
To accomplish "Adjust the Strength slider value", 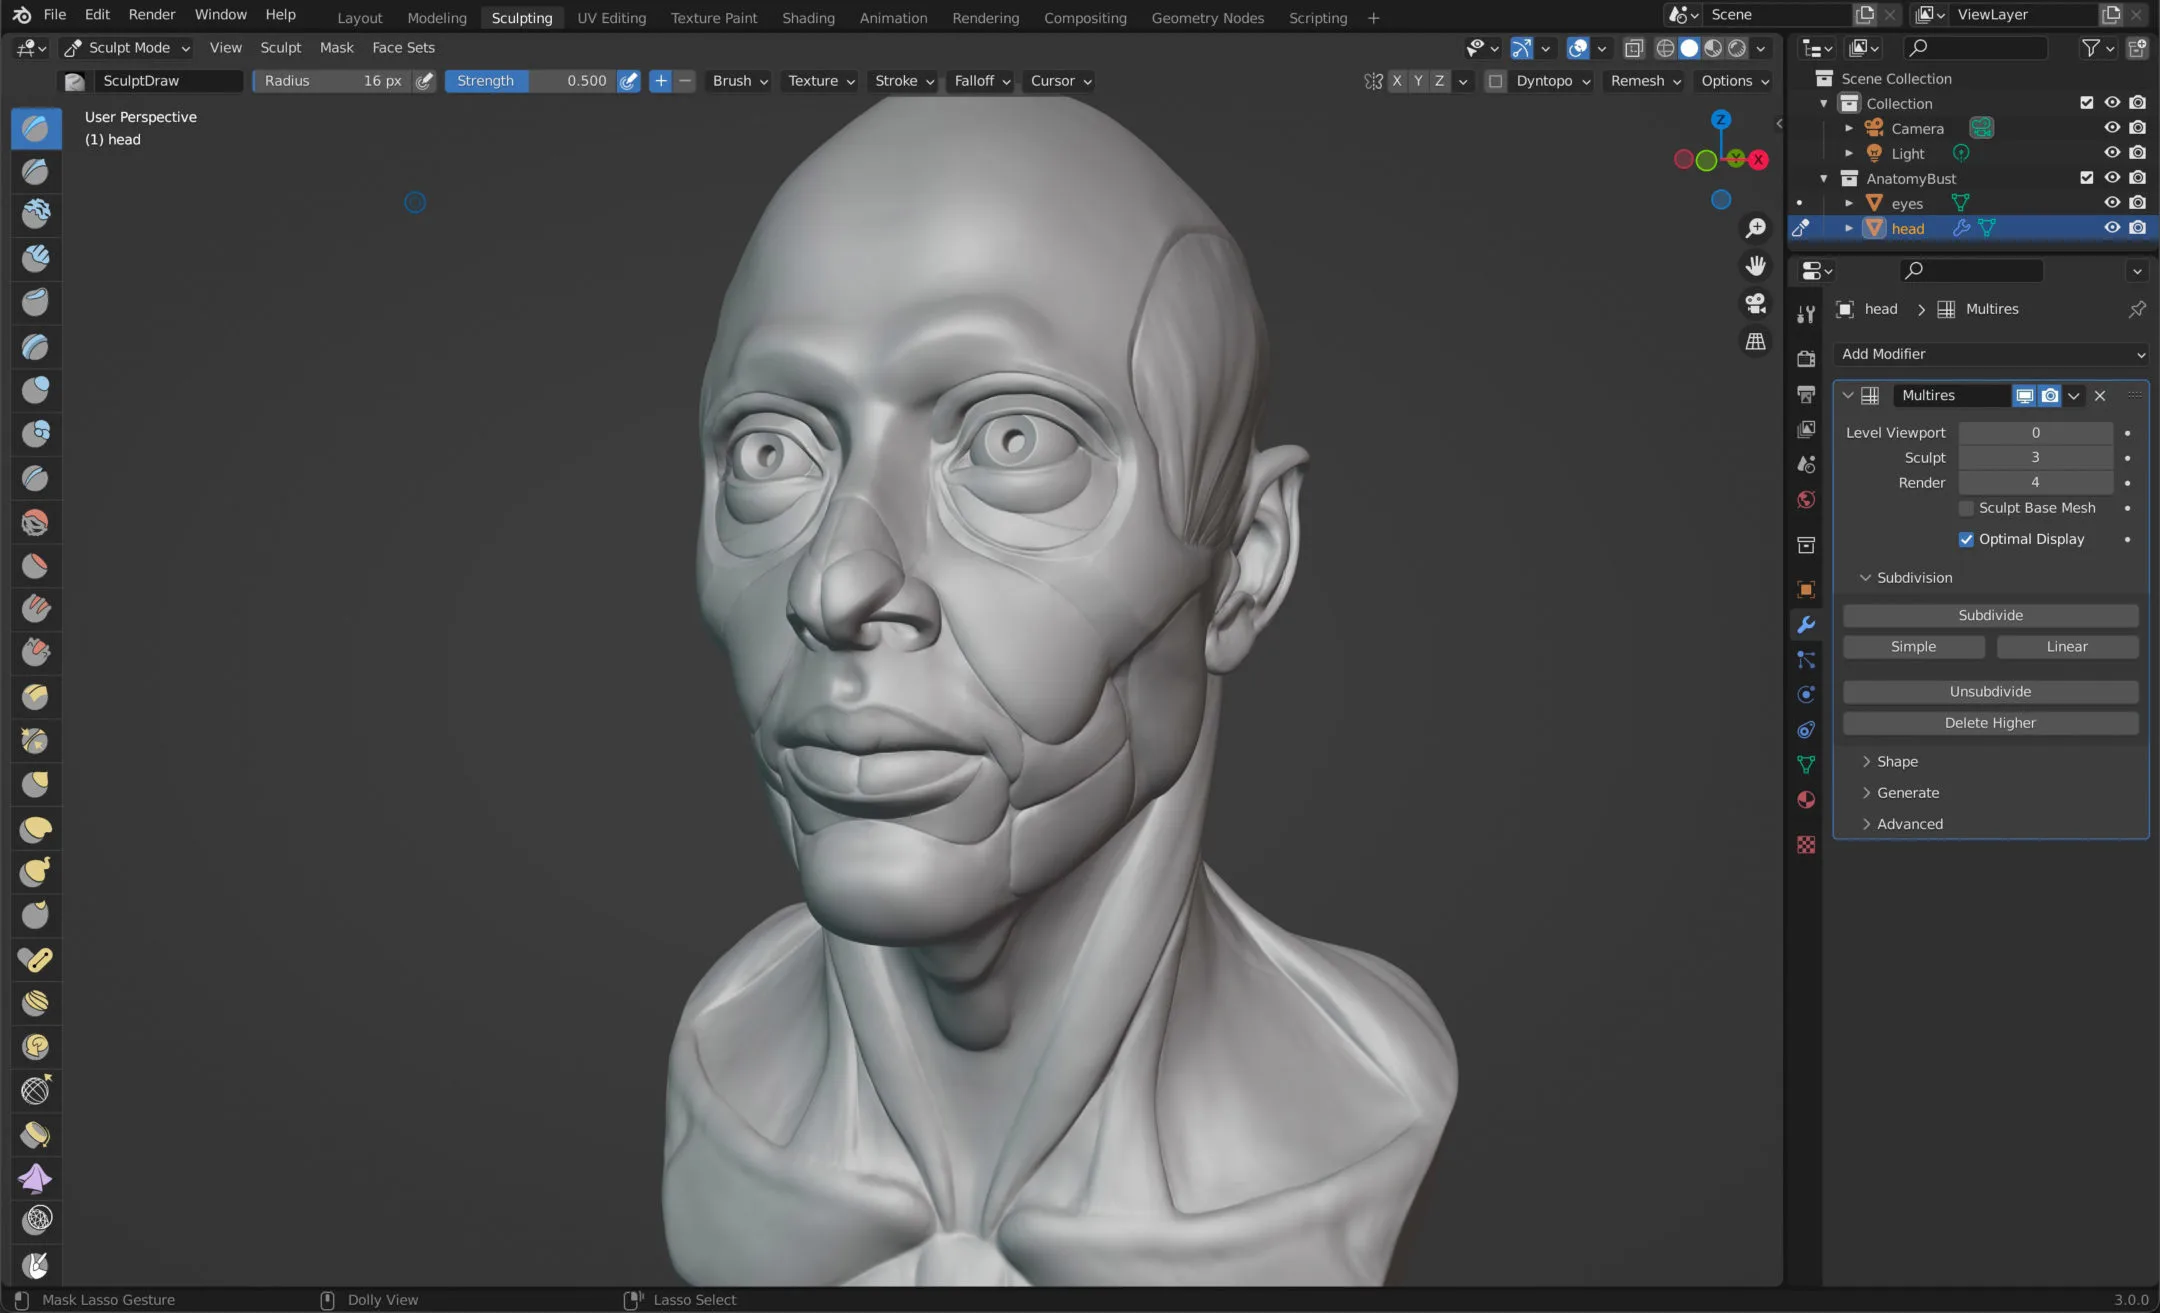I will [x=585, y=79].
